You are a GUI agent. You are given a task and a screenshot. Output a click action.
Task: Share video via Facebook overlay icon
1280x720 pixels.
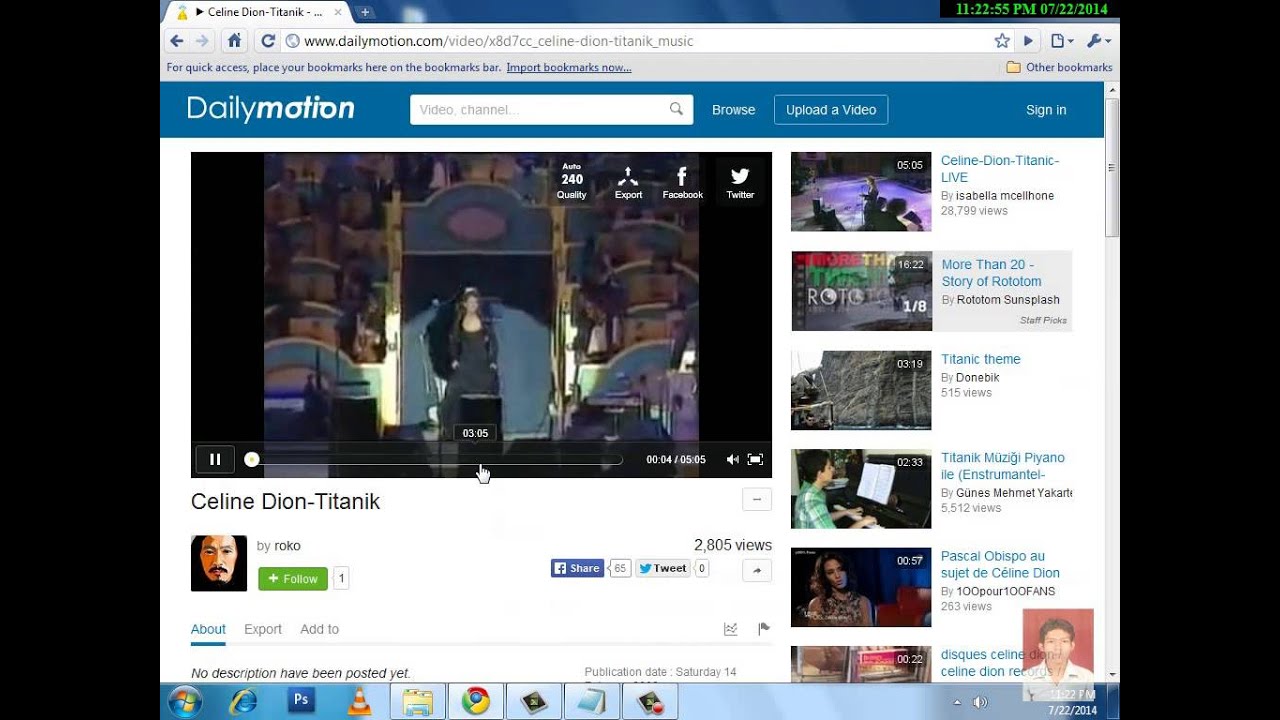click(x=682, y=183)
